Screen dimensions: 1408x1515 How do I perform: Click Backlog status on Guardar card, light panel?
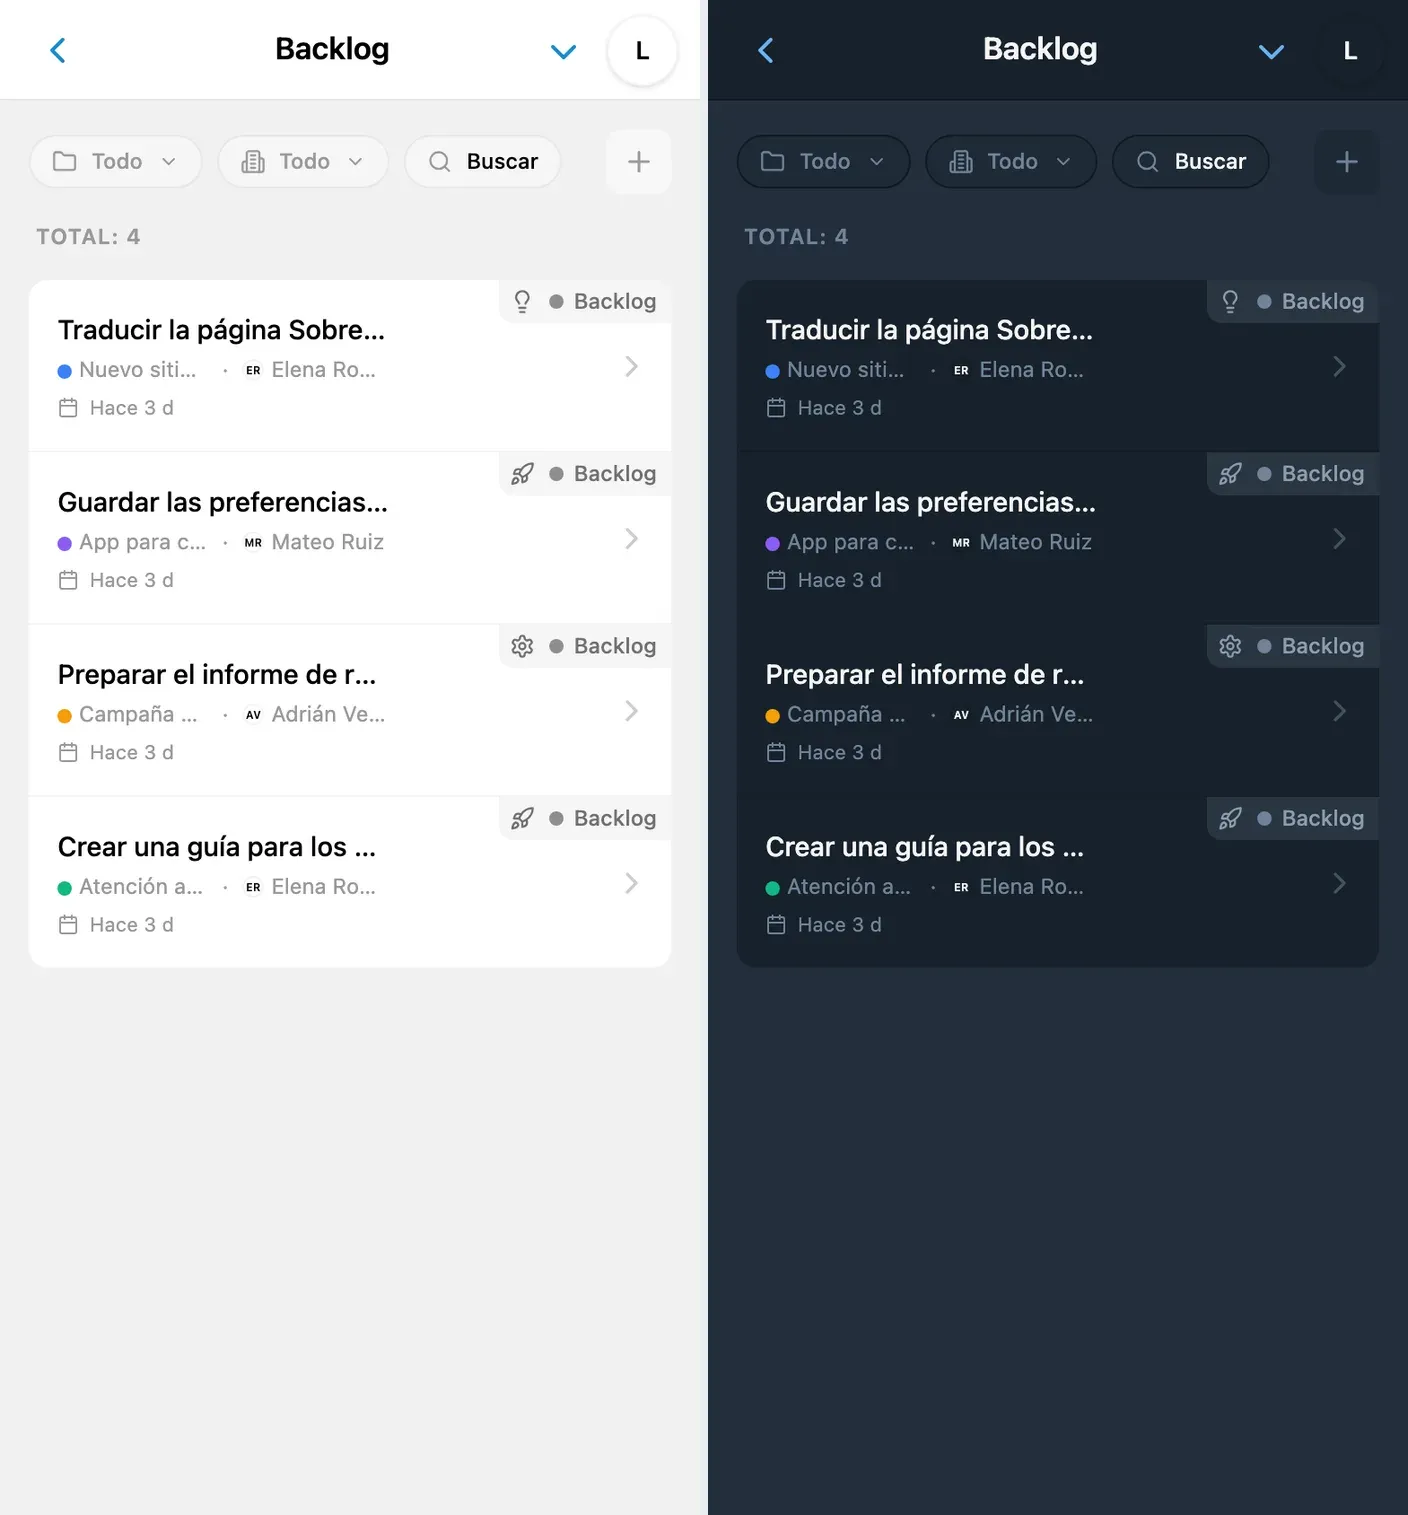coord(603,474)
